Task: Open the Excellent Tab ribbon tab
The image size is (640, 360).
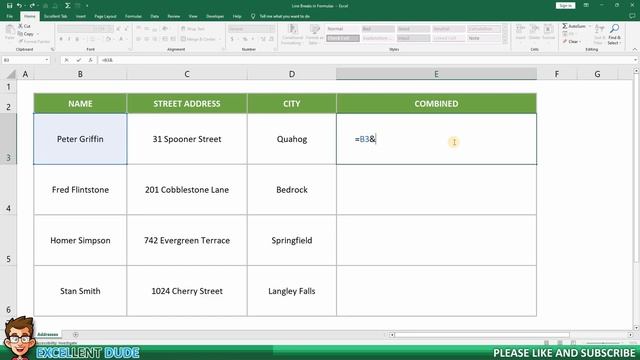Action: click(56, 16)
